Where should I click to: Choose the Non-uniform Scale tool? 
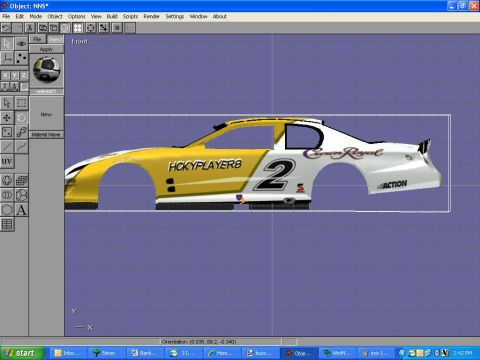(x=7, y=132)
